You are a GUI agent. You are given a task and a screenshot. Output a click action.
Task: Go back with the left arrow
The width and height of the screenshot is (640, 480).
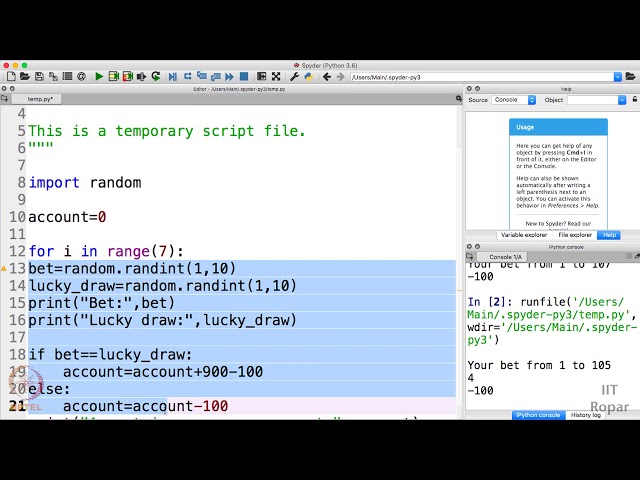pos(327,76)
